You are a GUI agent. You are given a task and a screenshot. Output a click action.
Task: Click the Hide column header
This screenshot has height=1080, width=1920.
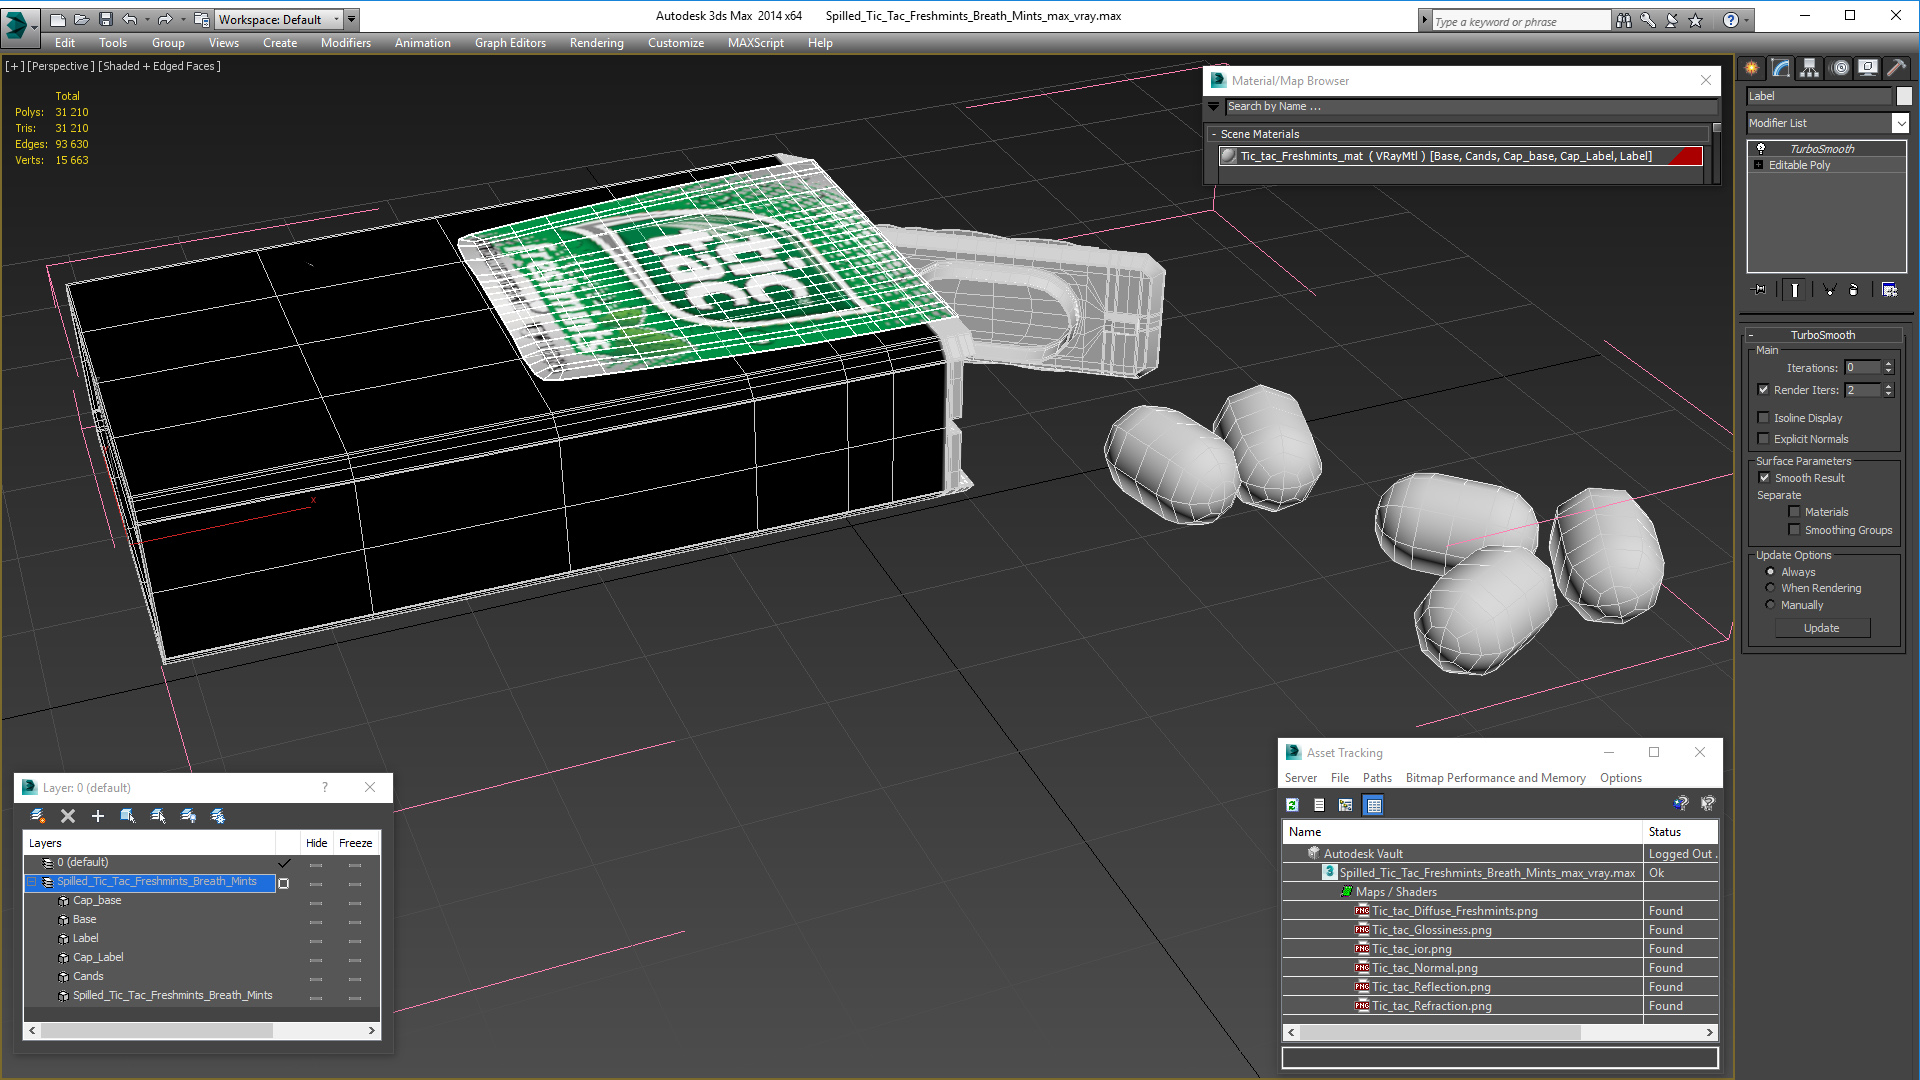tap(316, 843)
